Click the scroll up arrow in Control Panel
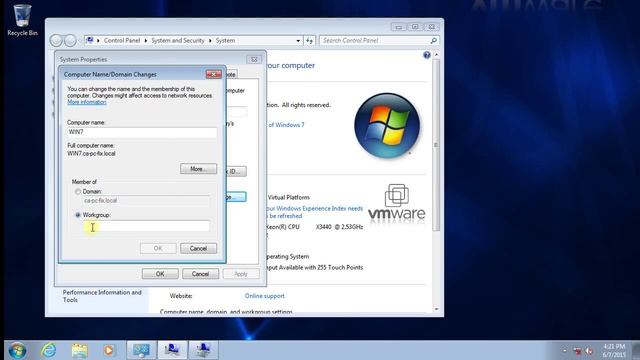Screen dimensions: 640x360 436,55
